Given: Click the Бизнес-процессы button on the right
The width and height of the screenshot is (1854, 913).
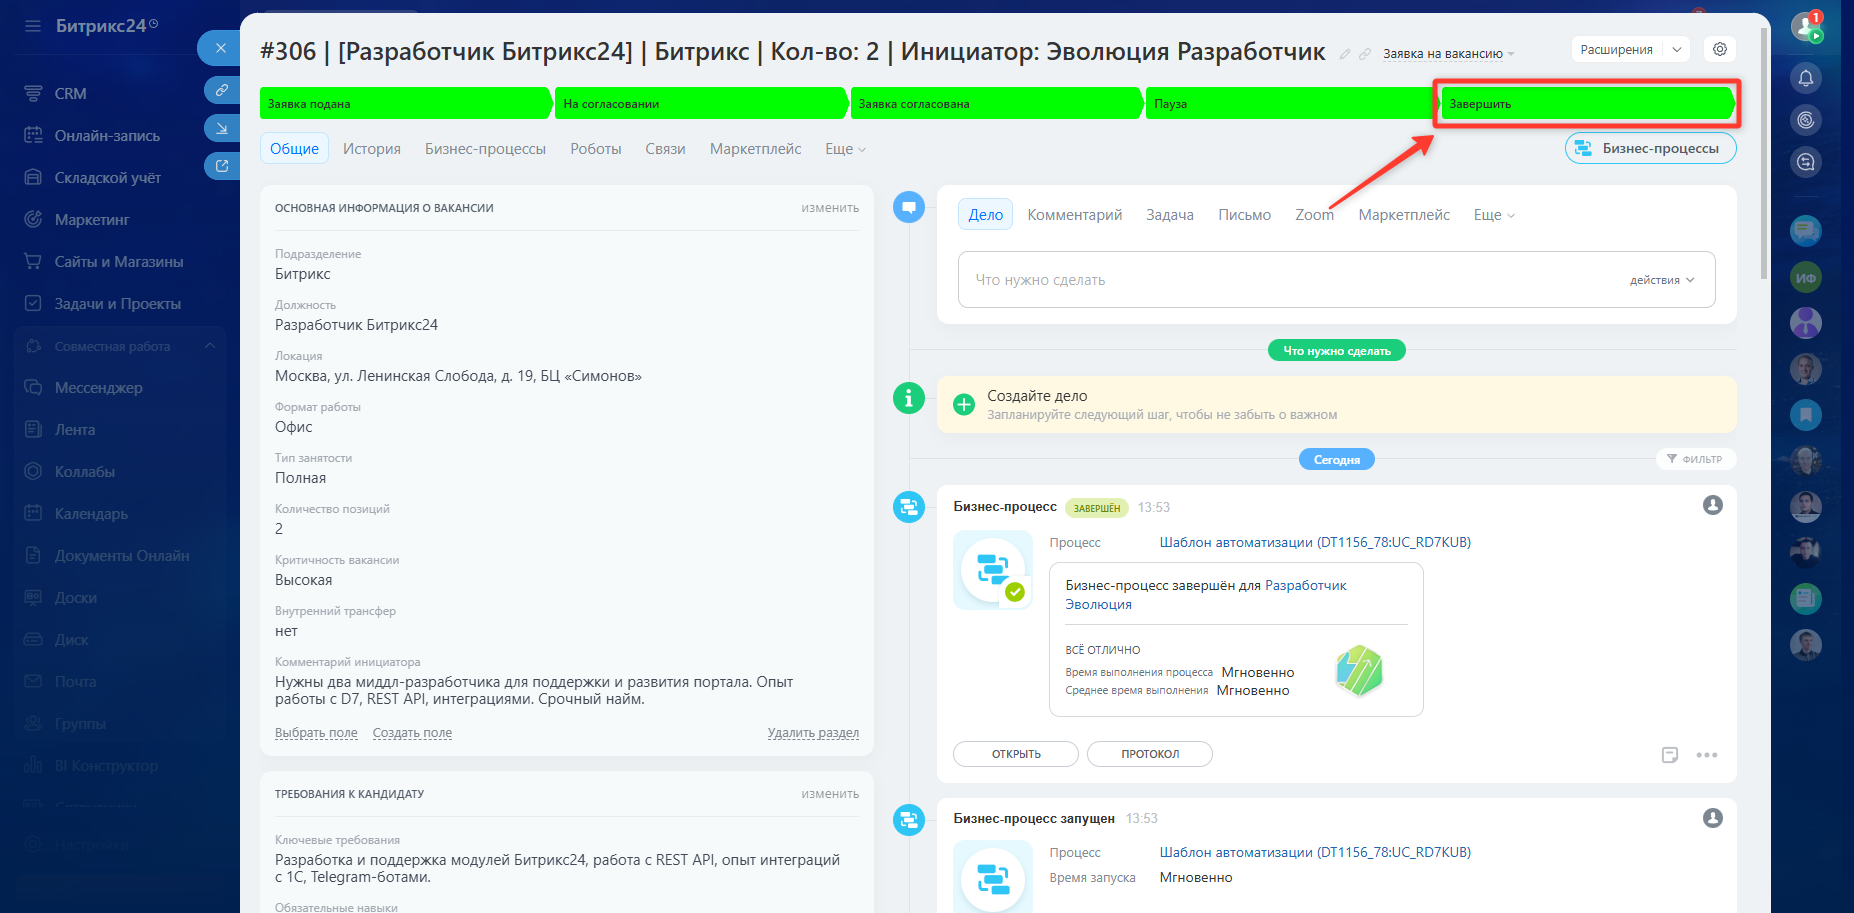Looking at the screenshot, I should (1651, 148).
